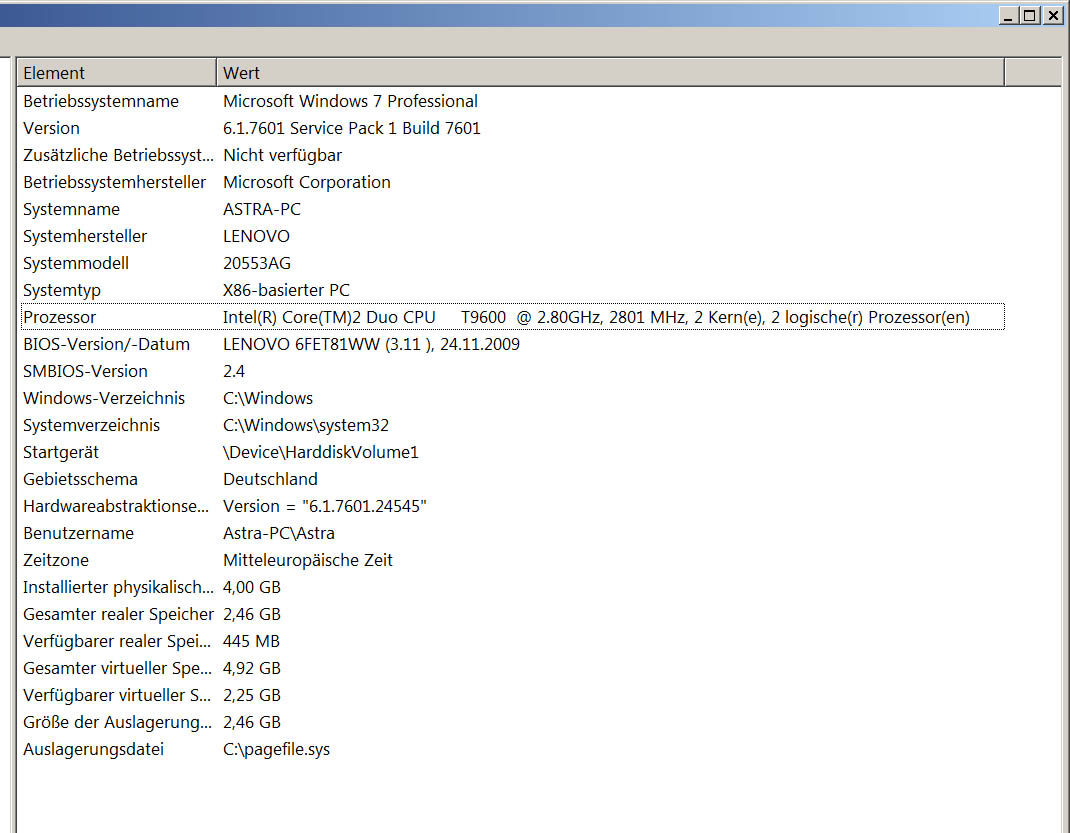1070x833 pixels.
Task: Select the Verfügbarer virtueller S... row label
Action: (x=117, y=695)
